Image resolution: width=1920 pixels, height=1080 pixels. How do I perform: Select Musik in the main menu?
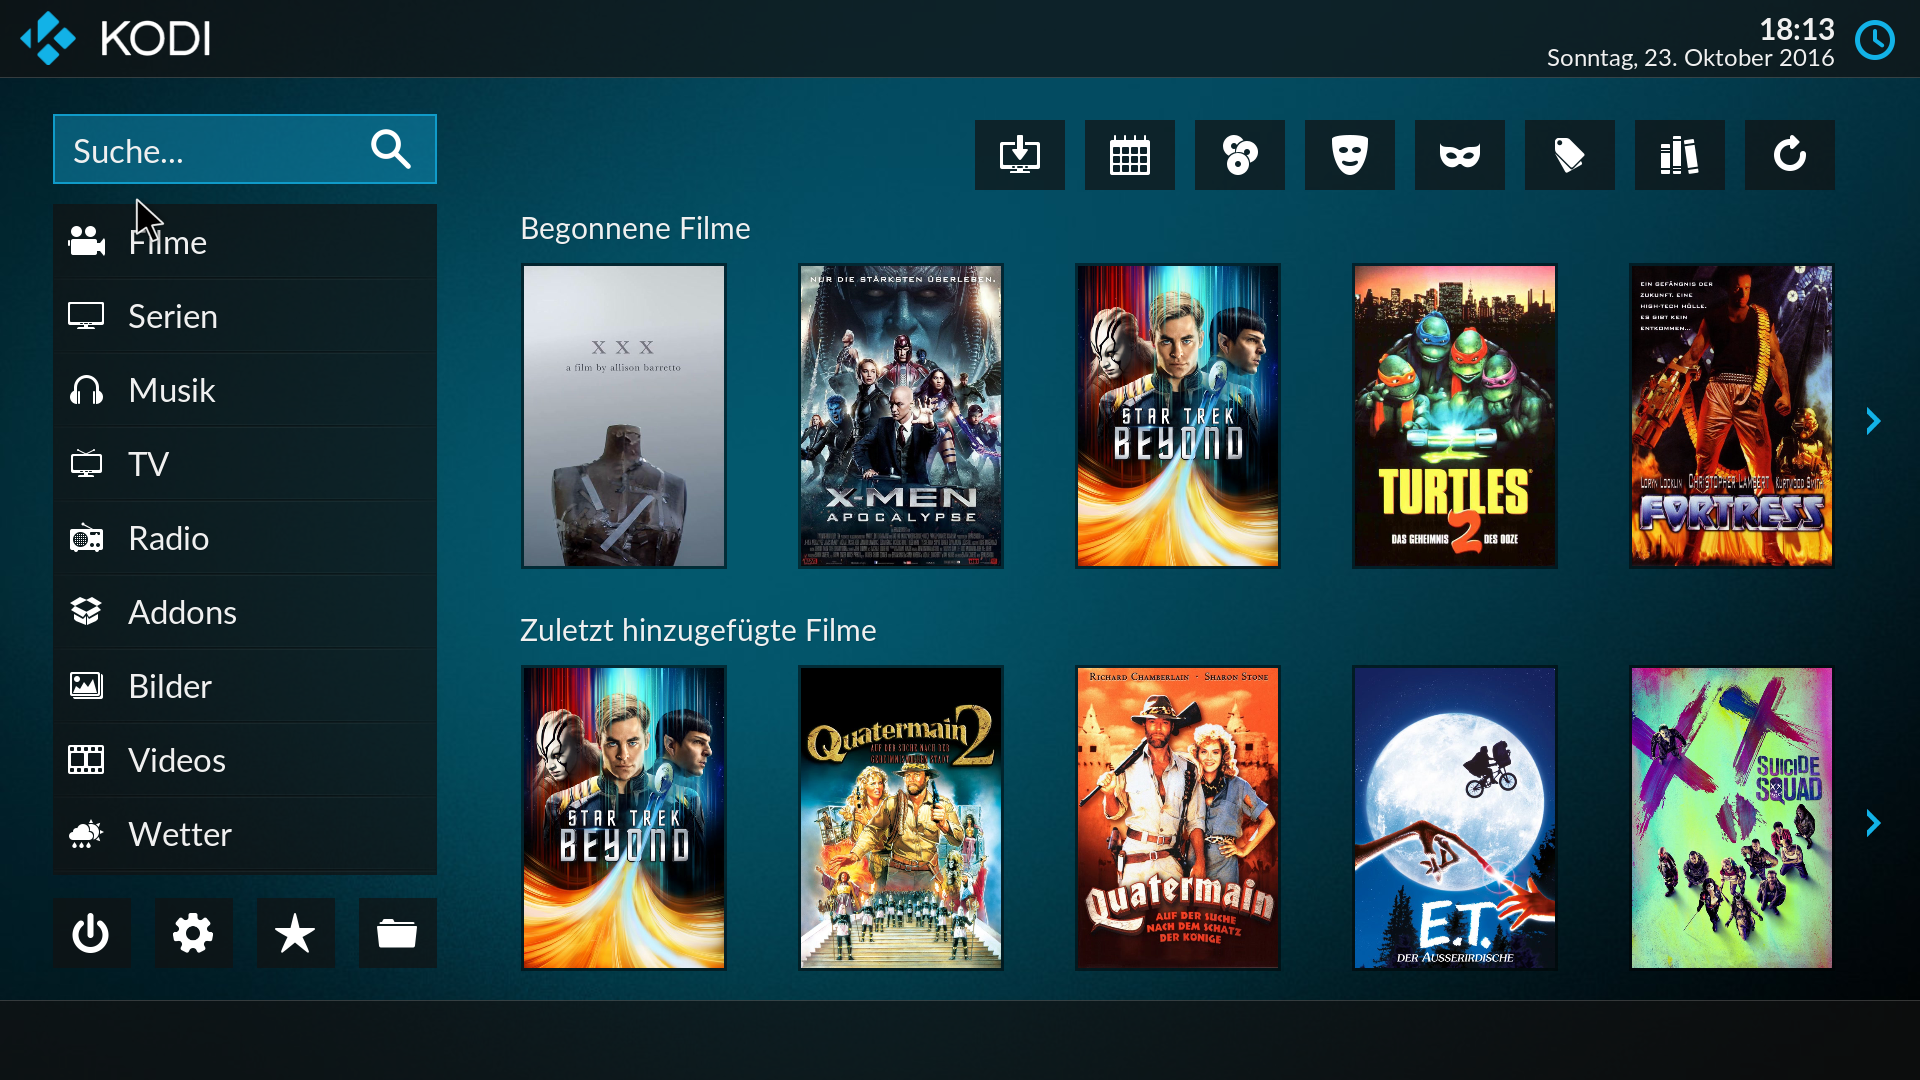[245, 390]
